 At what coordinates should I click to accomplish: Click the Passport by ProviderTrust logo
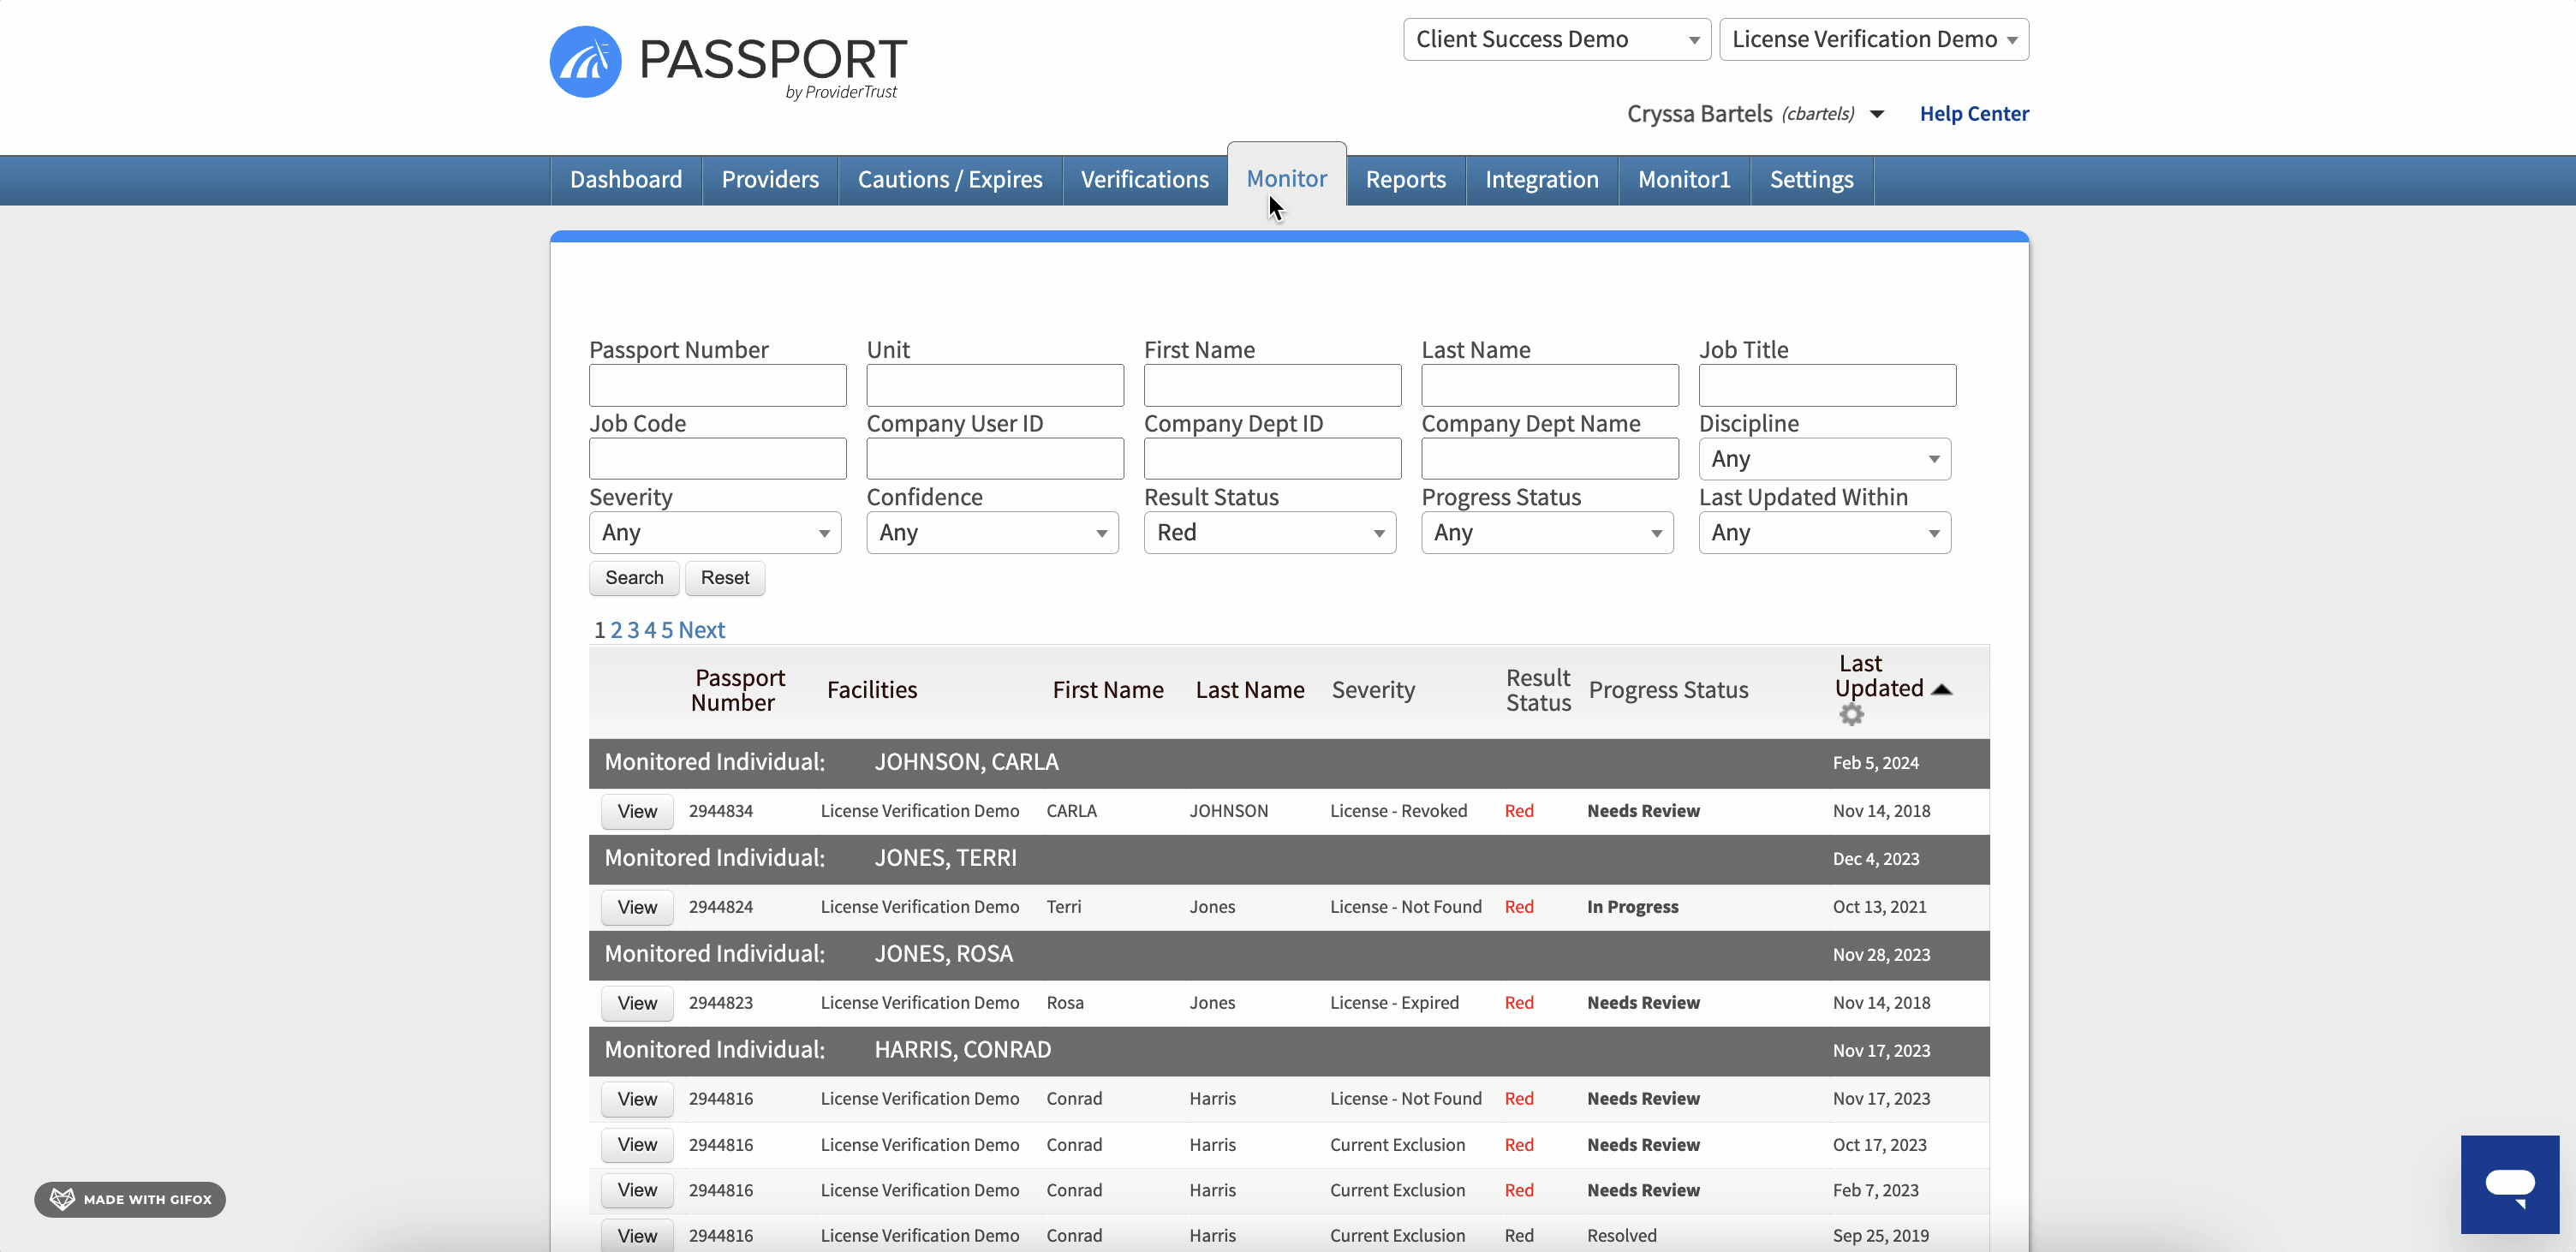[x=728, y=62]
